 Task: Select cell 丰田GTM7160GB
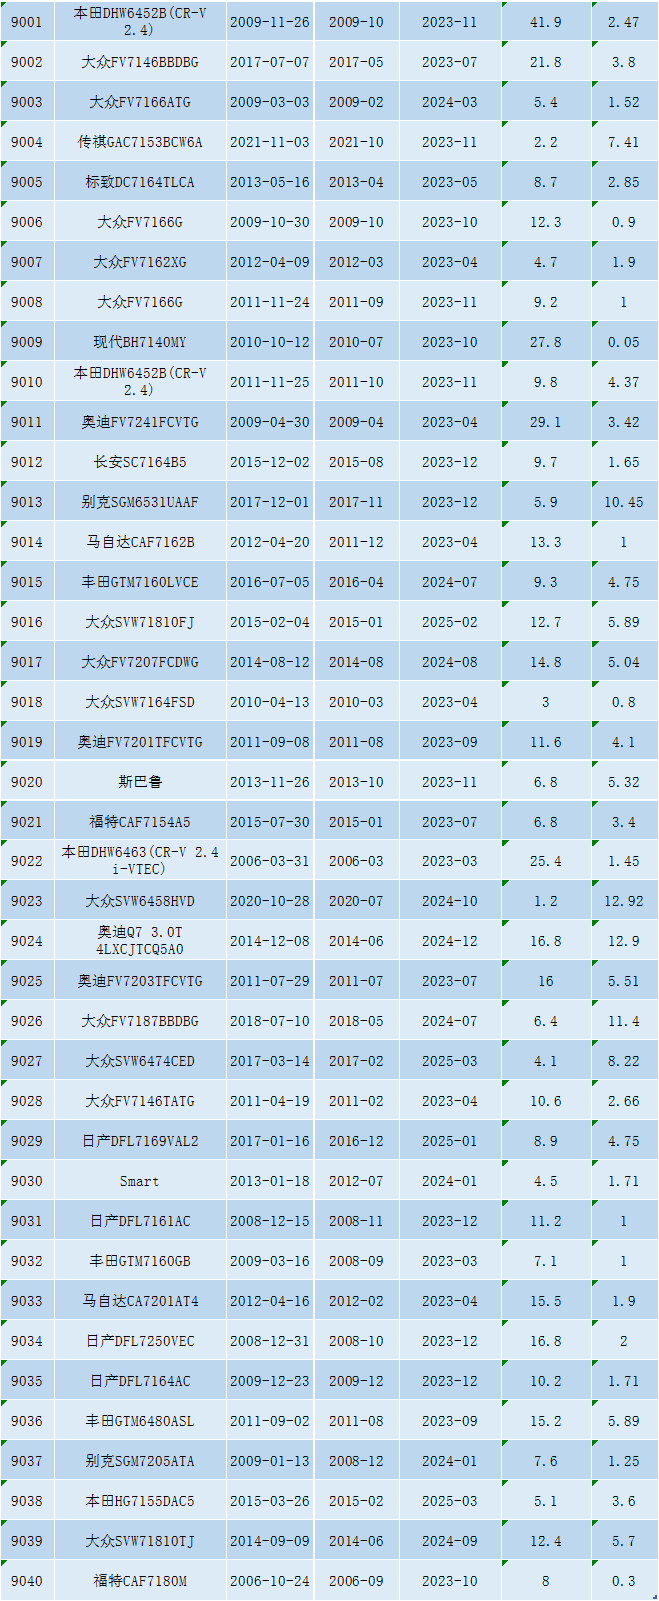[x=140, y=1261]
